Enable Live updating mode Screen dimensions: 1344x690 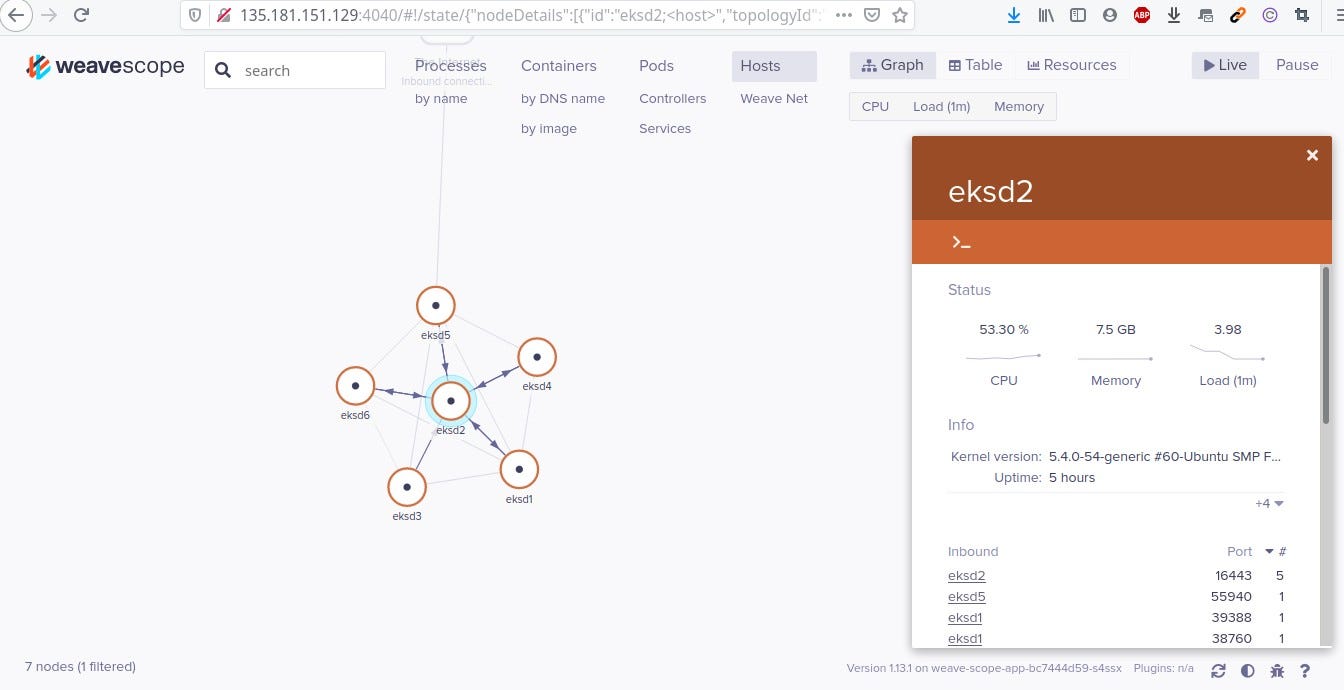[1225, 65]
